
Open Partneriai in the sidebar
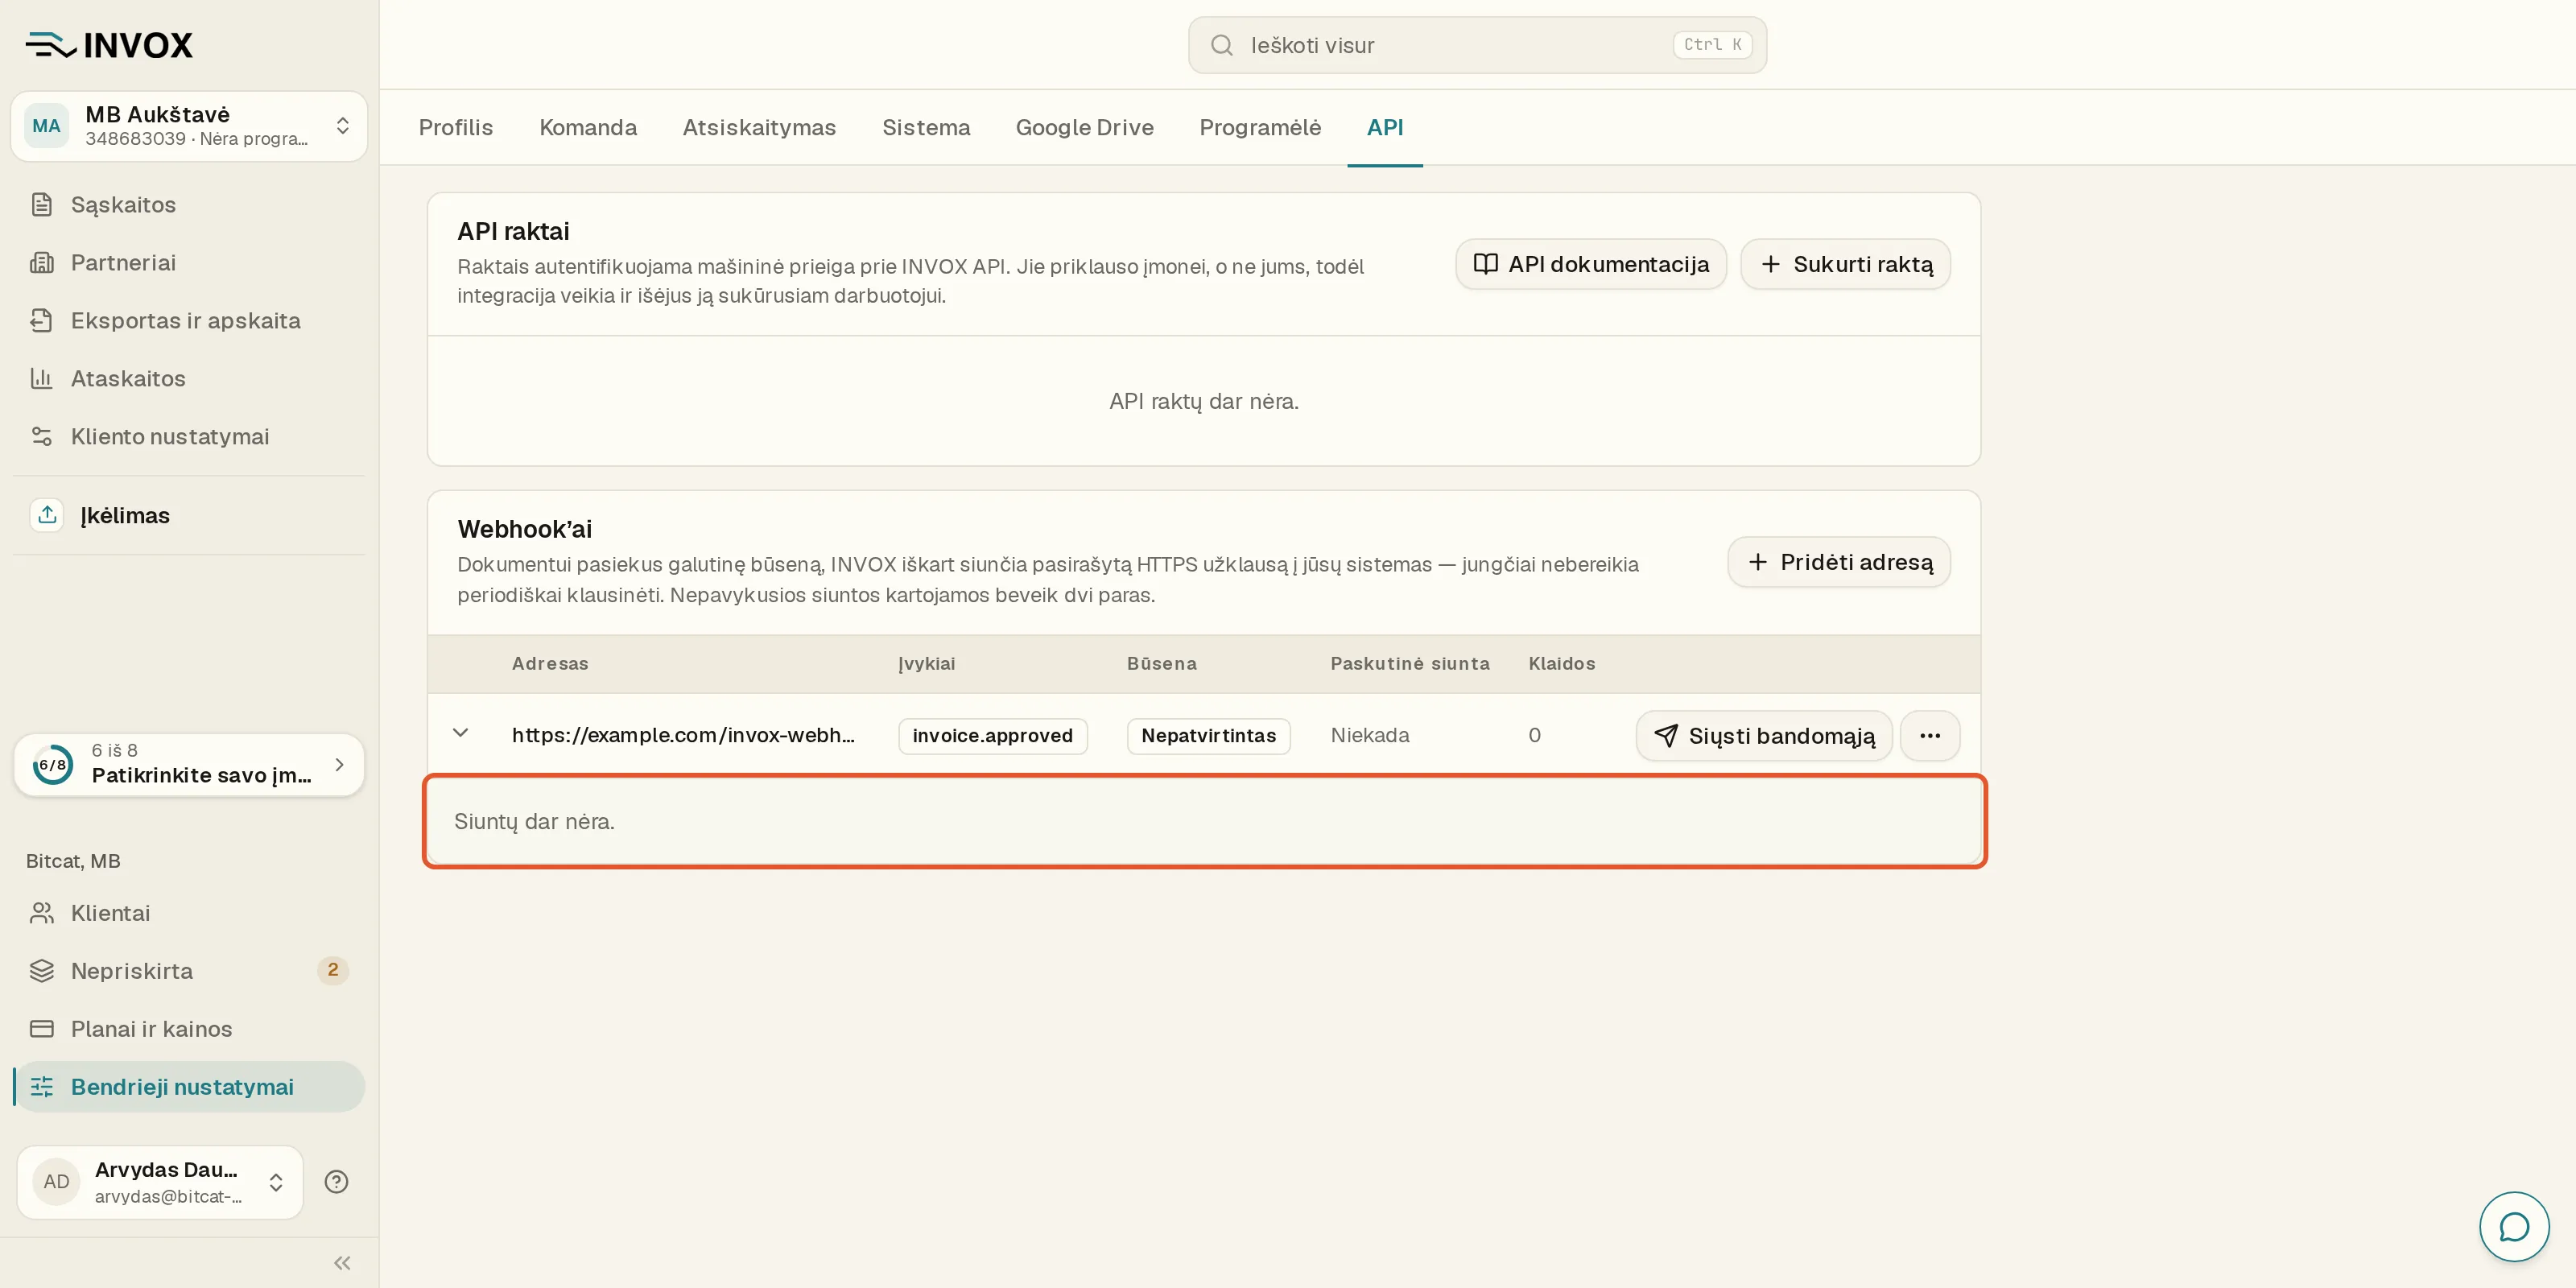(x=188, y=262)
